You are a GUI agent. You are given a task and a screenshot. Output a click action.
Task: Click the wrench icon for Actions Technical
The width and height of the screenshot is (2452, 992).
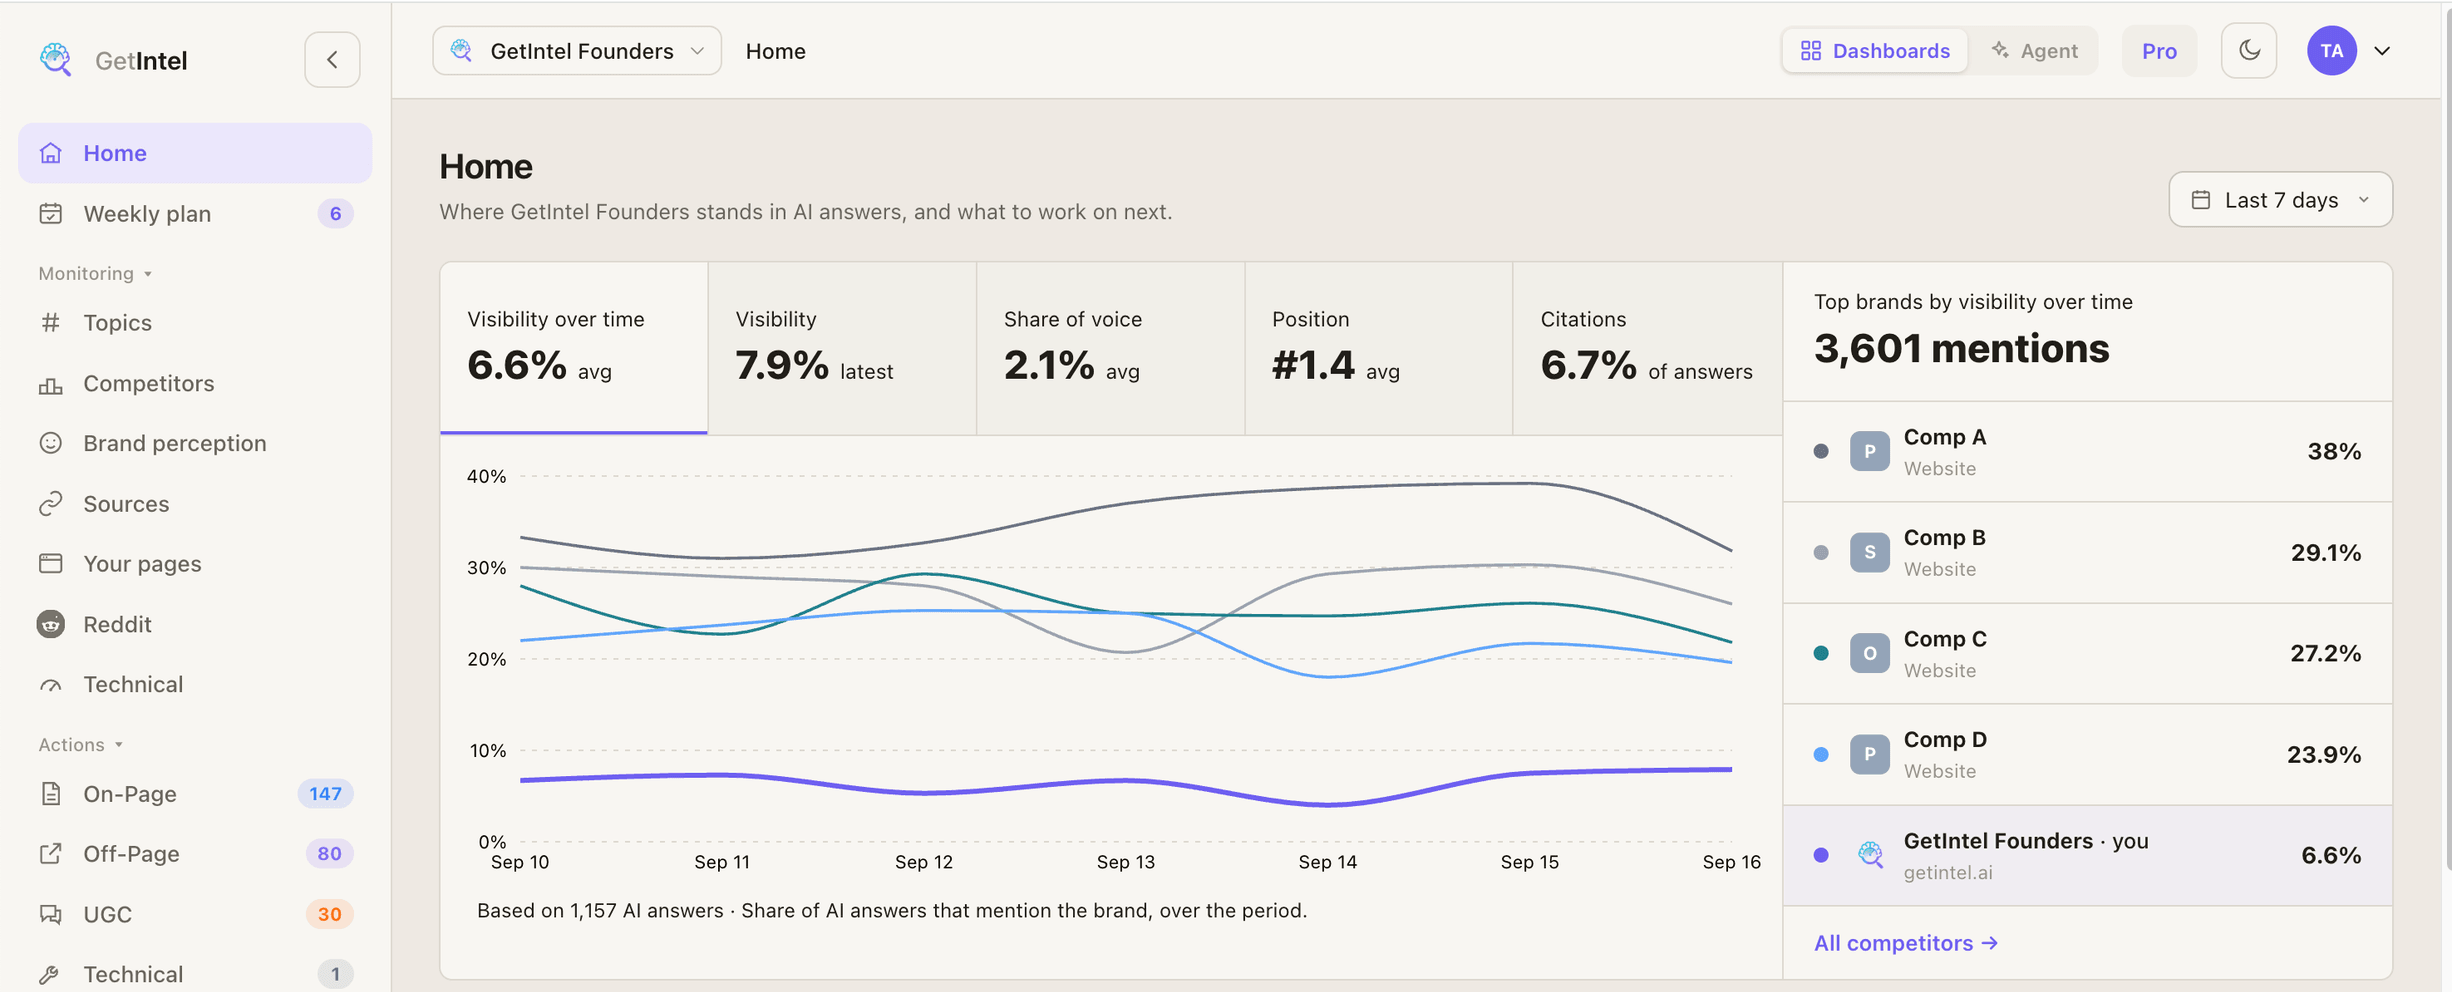click(x=51, y=974)
